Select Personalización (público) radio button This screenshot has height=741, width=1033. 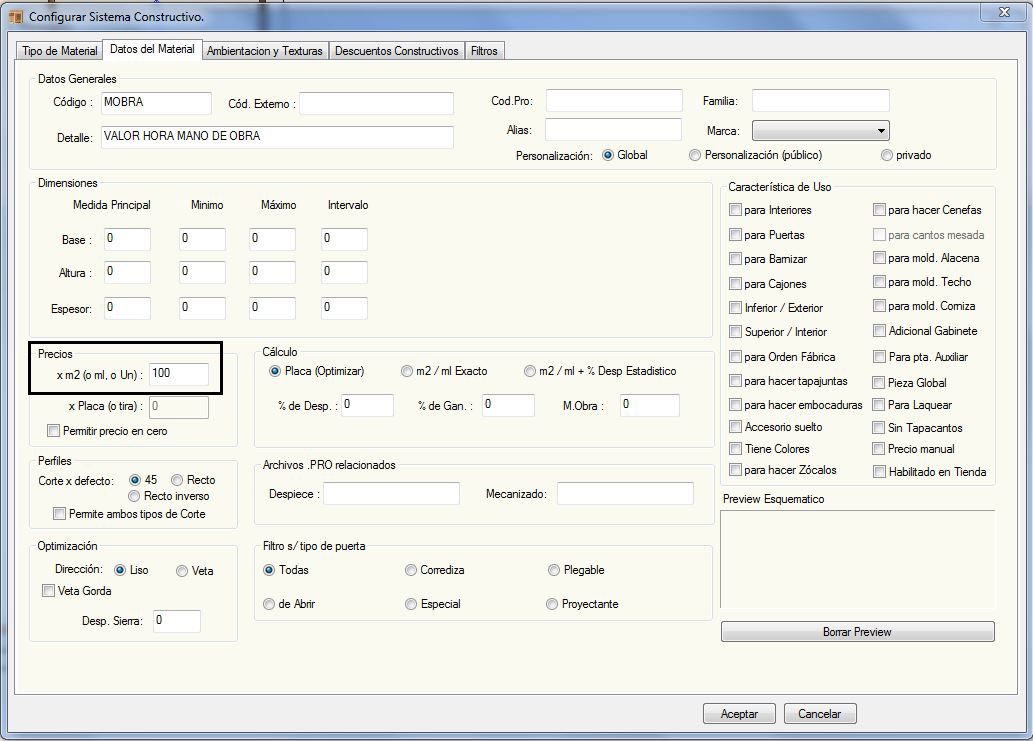click(x=694, y=155)
